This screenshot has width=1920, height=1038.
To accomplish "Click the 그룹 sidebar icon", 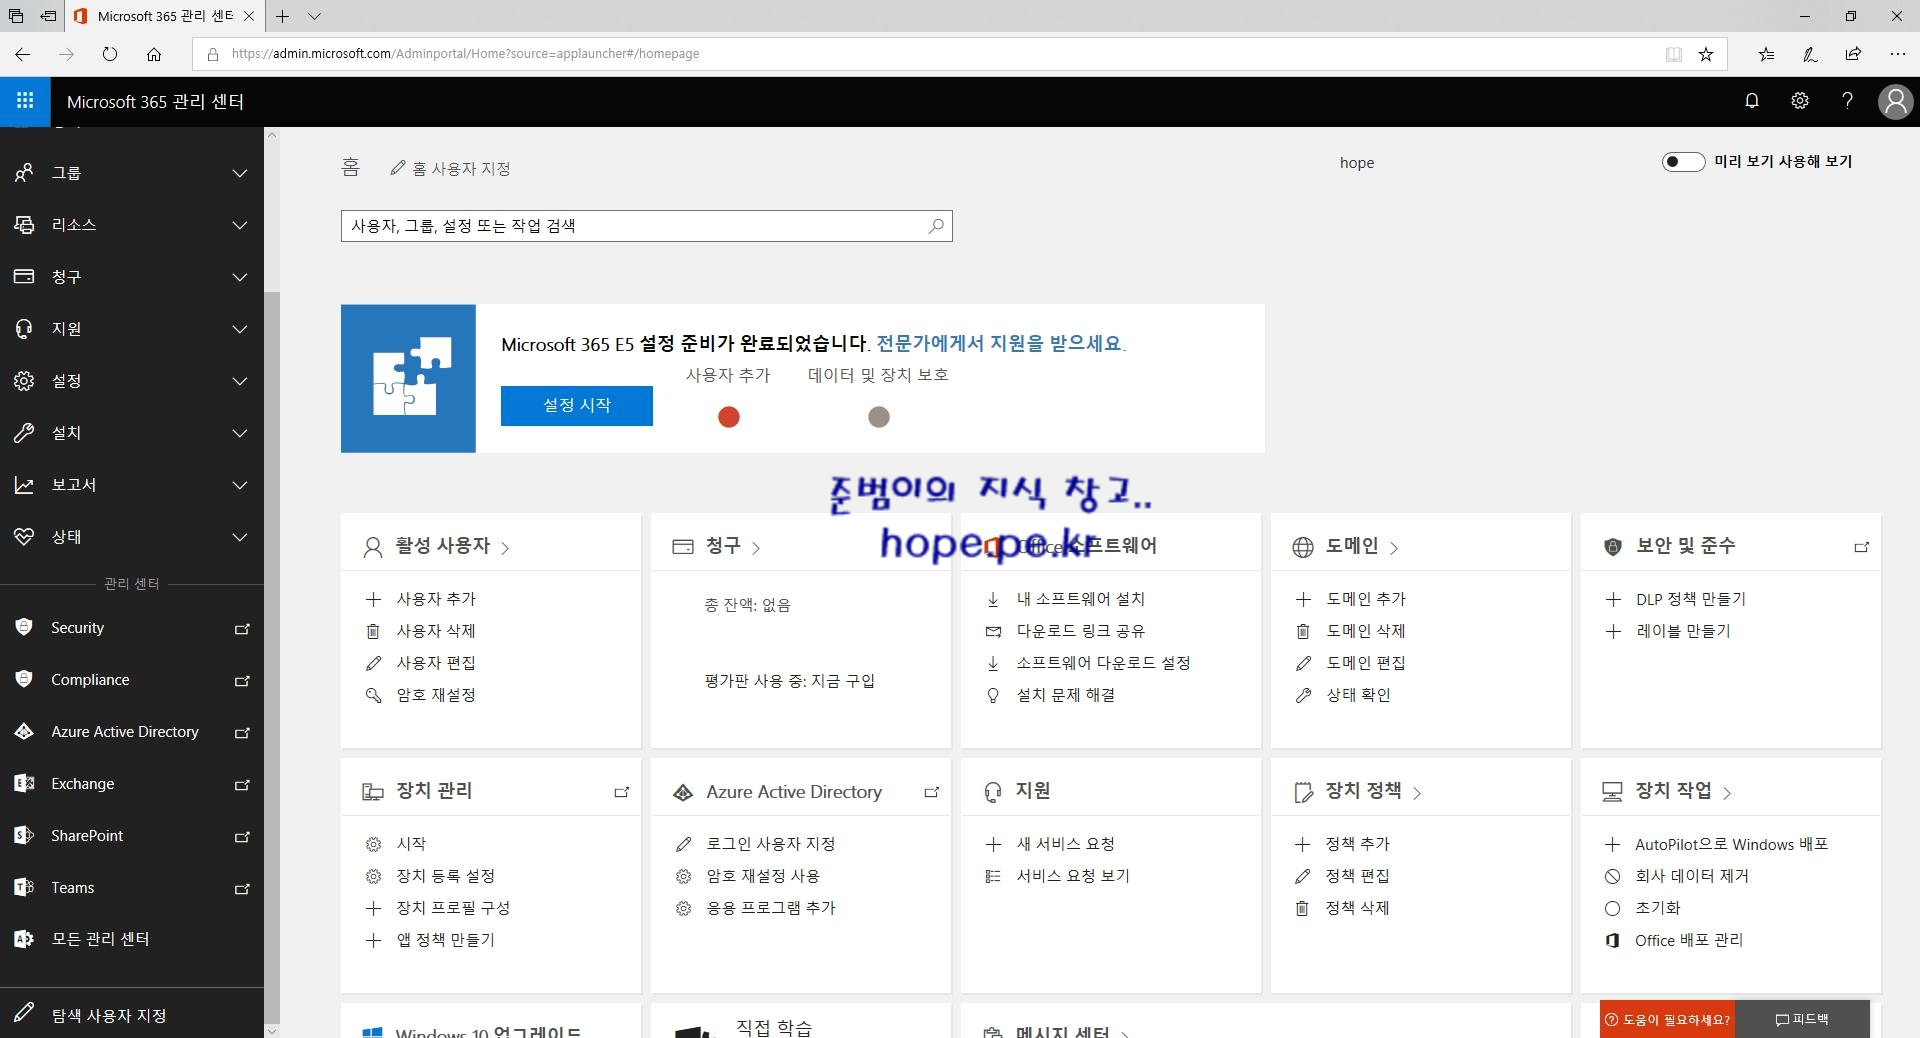I will click(x=24, y=173).
